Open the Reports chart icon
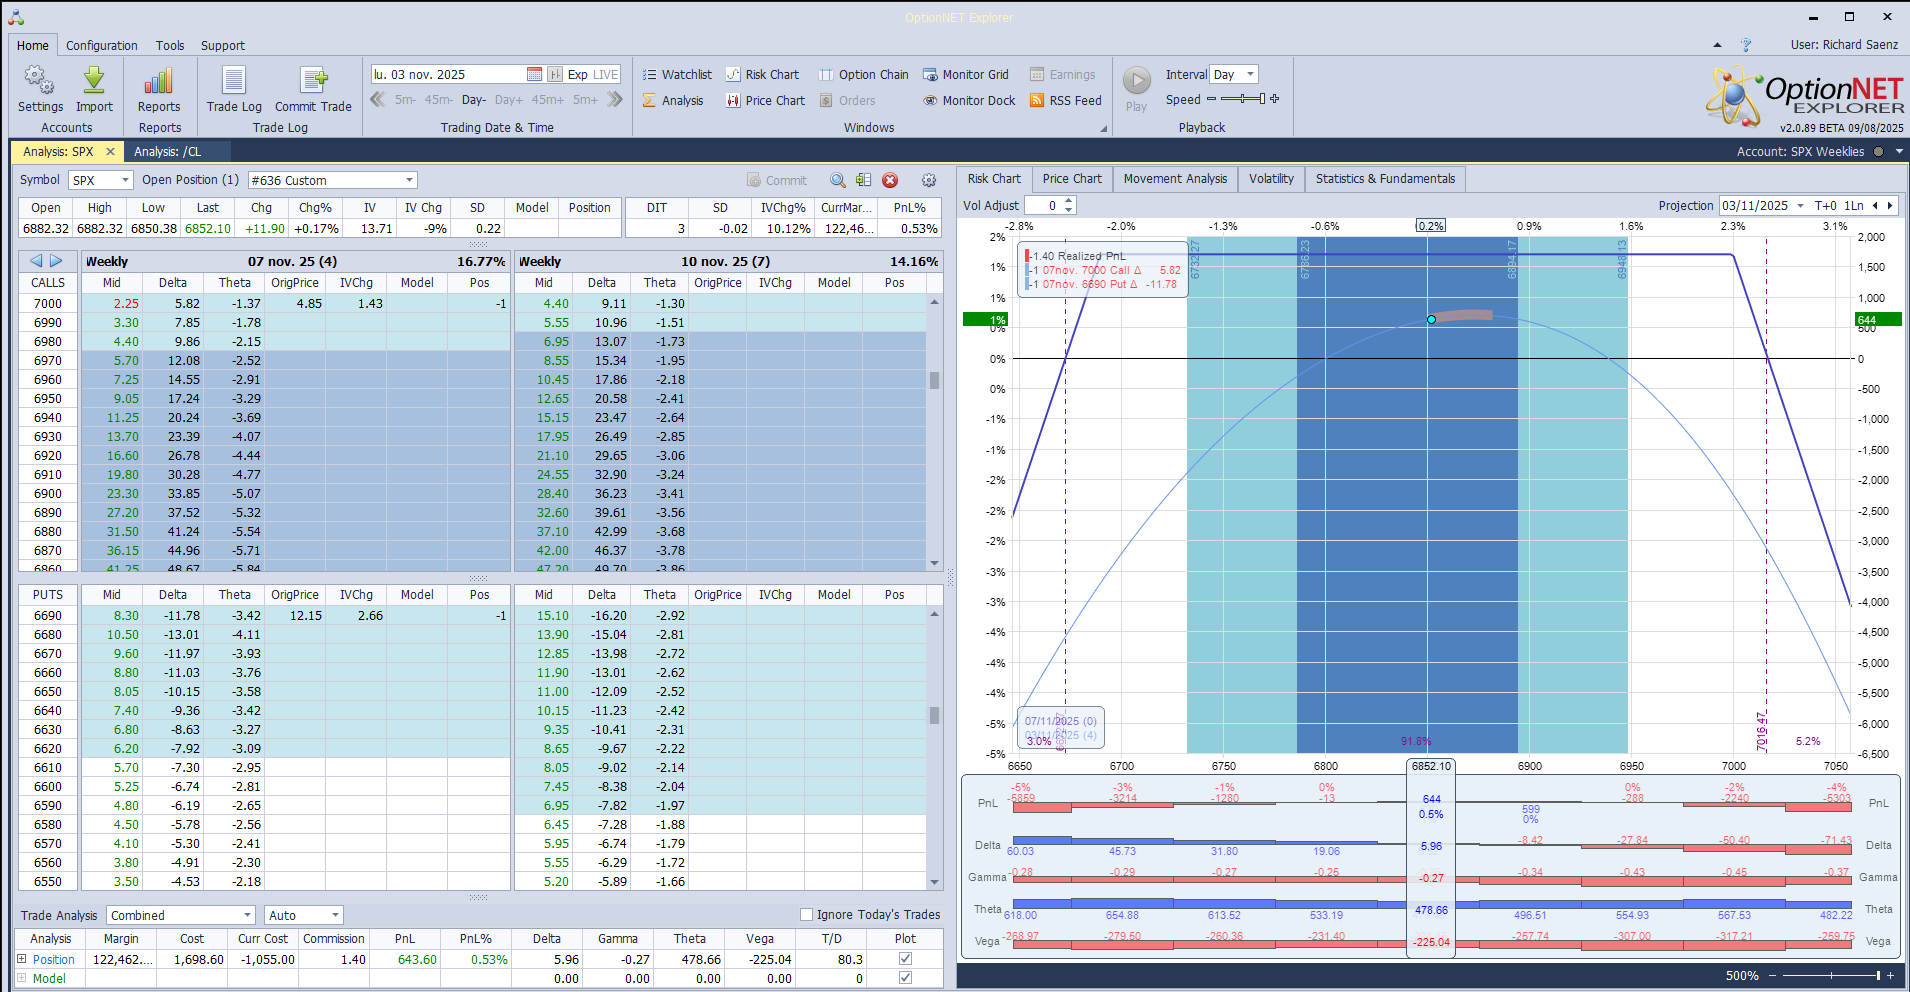 coord(159,82)
